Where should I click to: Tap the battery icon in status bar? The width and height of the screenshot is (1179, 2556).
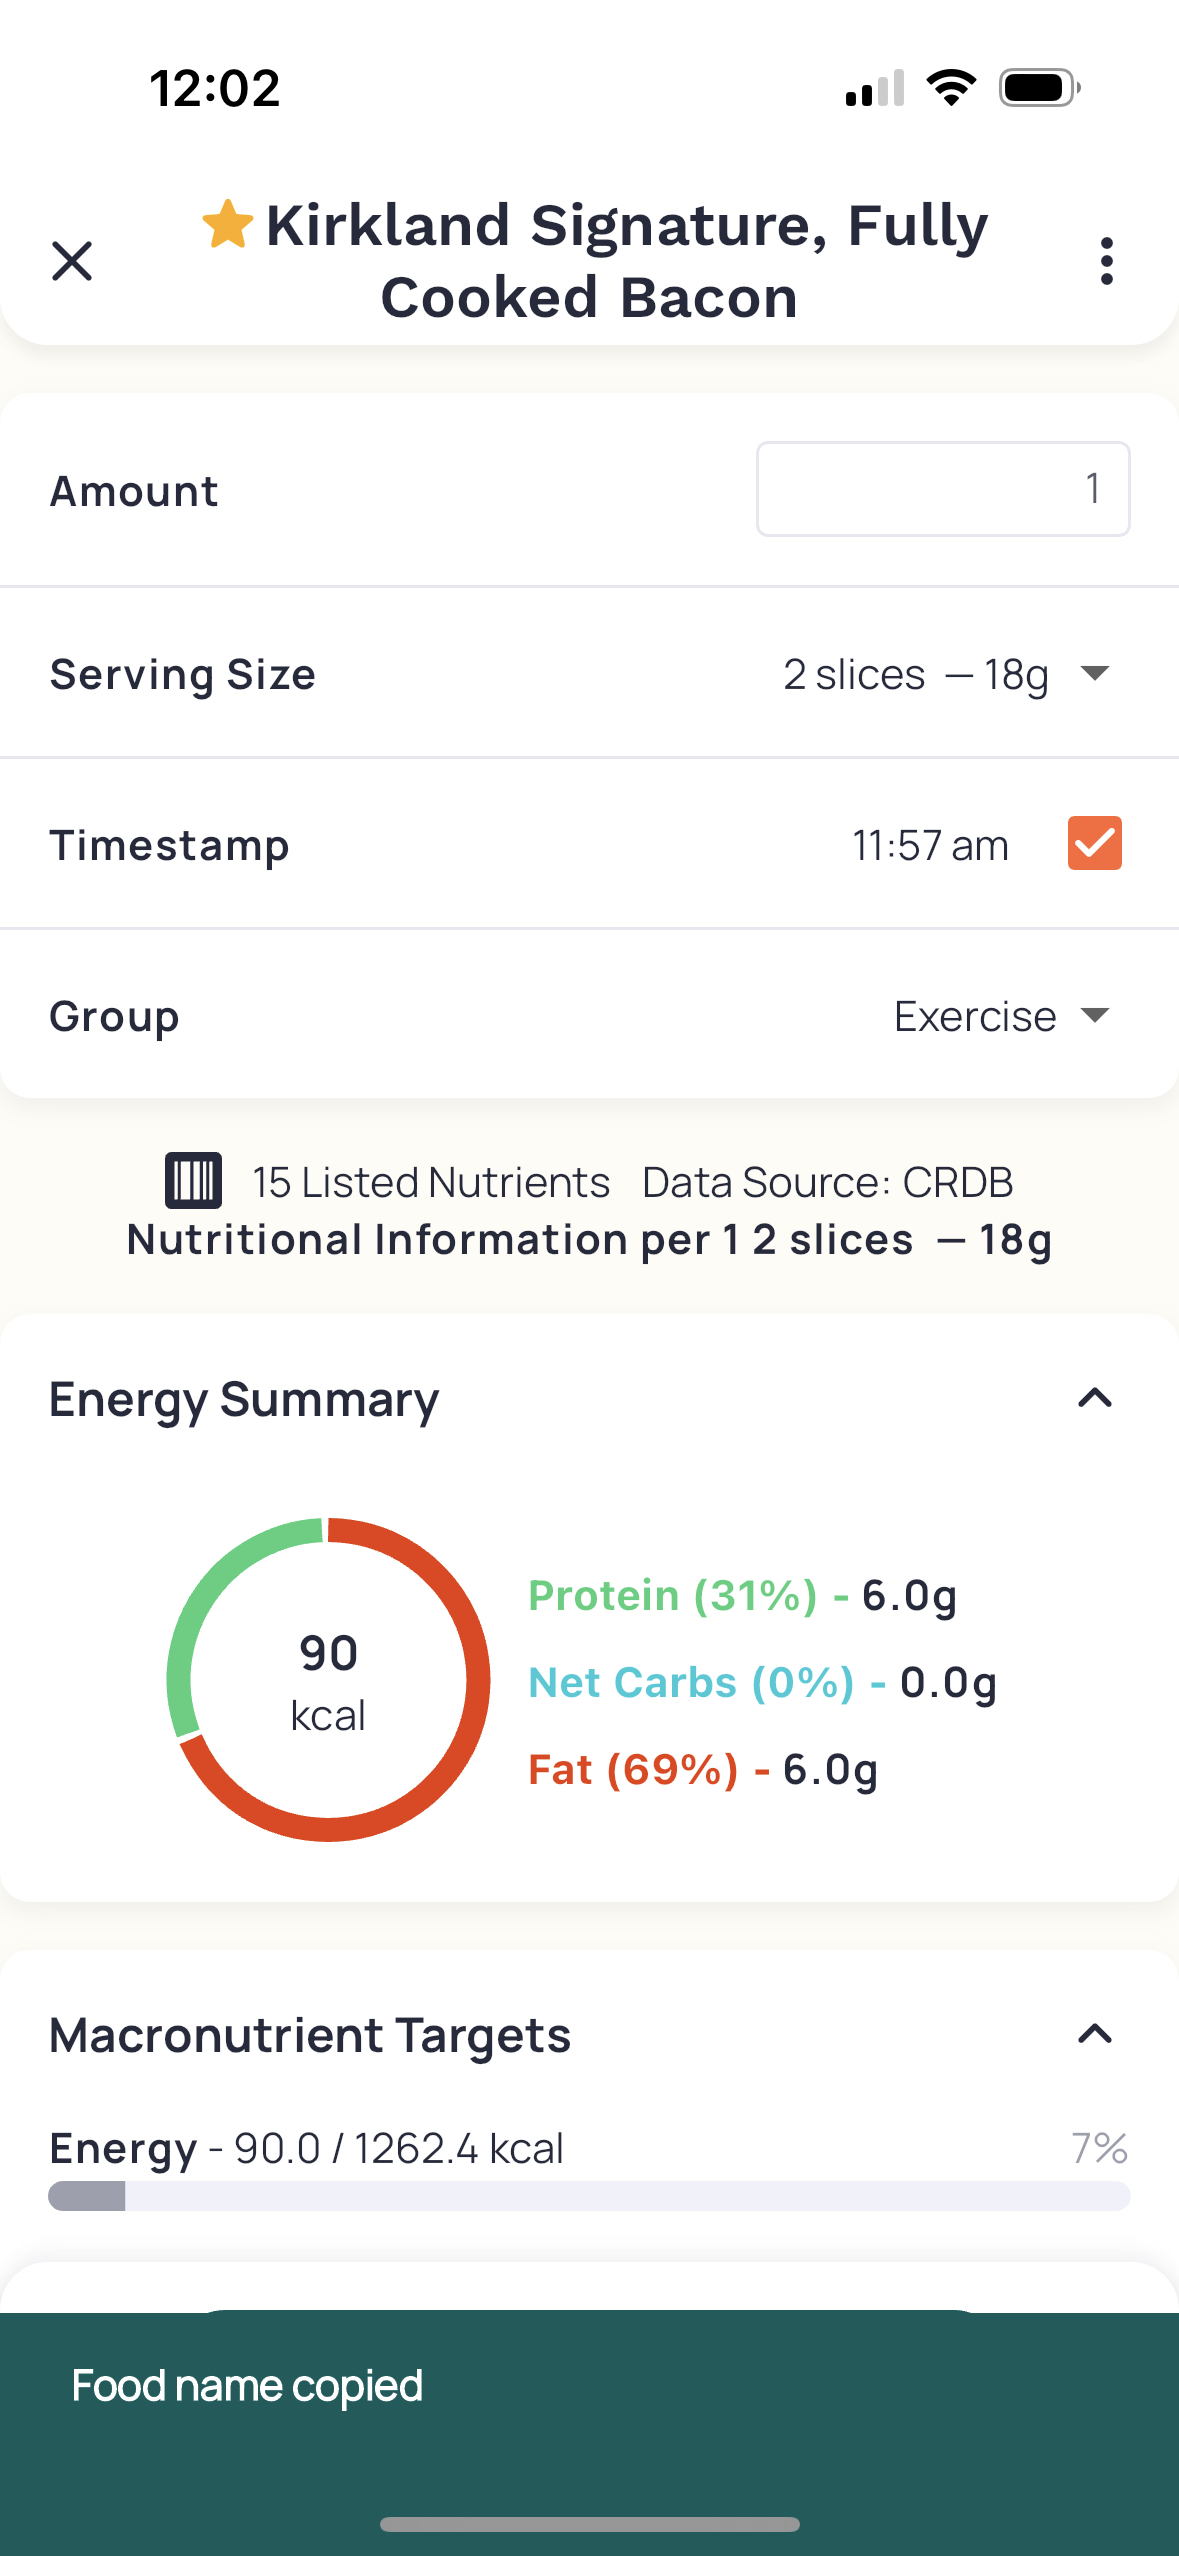[x=1039, y=88]
